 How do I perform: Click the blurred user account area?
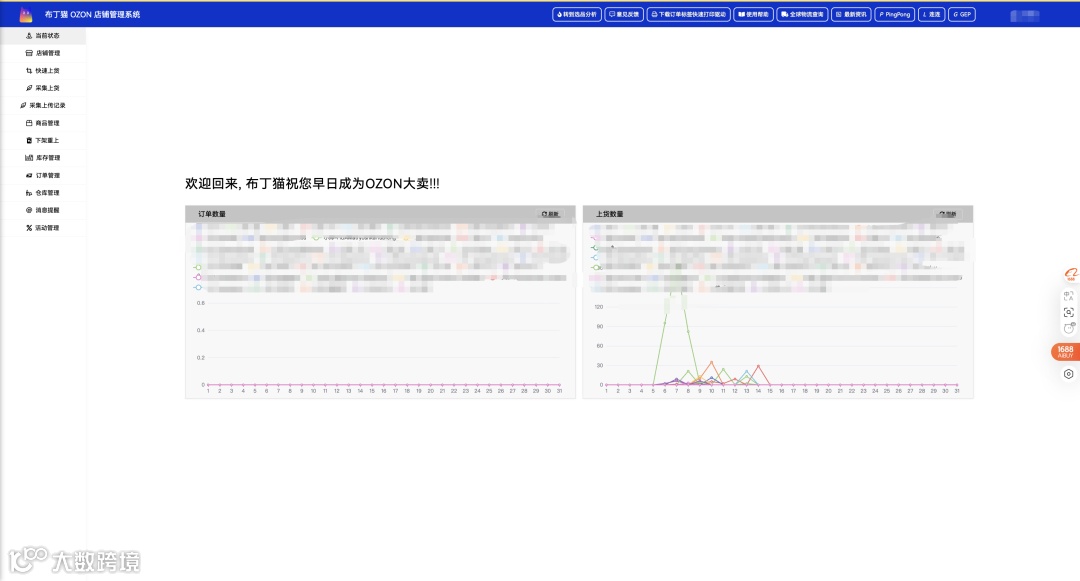[1025, 15]
